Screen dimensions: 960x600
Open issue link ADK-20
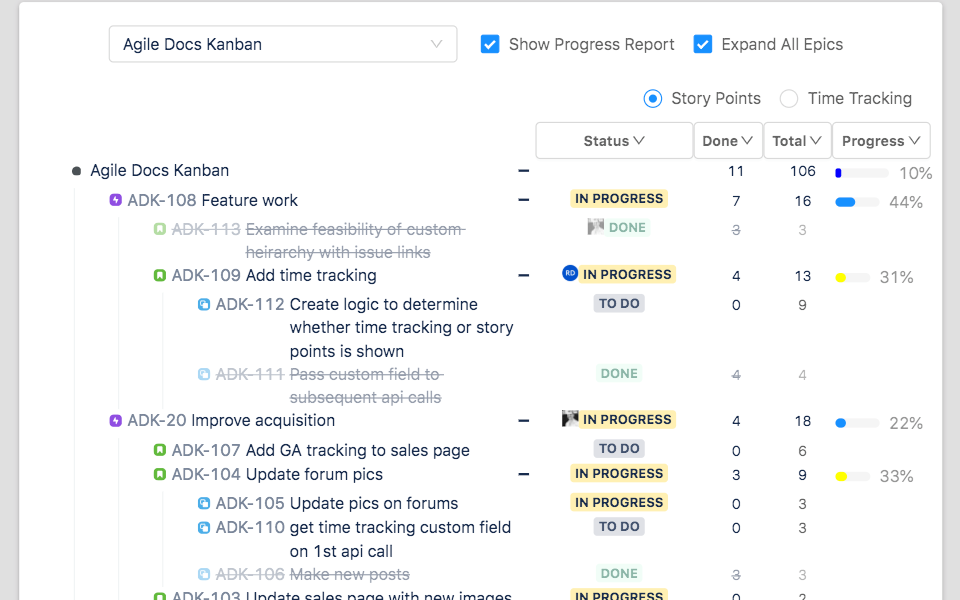click(157, 421)
